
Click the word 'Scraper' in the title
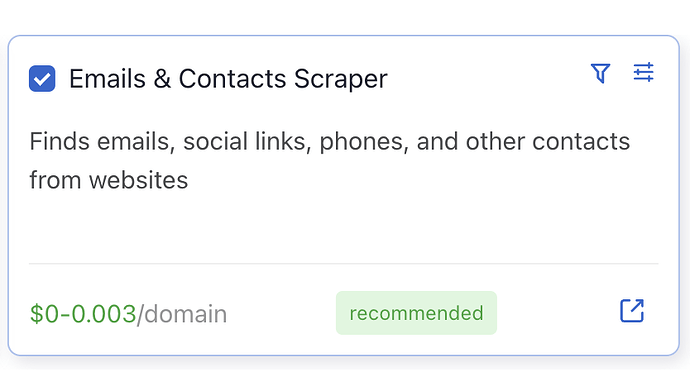tap(341, 80)
